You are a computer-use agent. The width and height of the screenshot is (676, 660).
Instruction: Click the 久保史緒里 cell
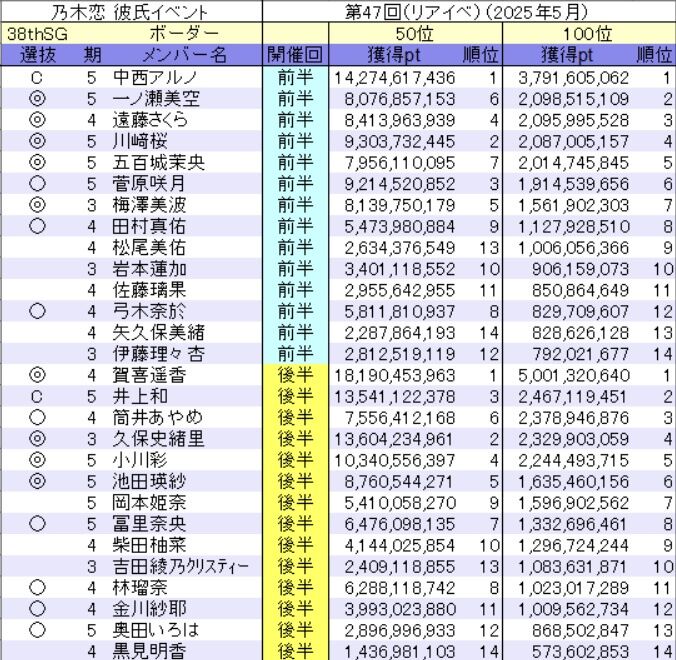click(158, 439)
